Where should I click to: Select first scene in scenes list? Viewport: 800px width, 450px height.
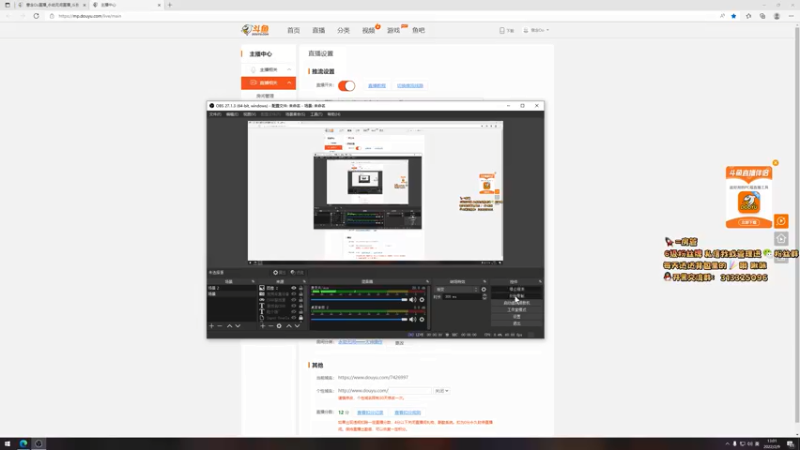(x=232, y=288)
